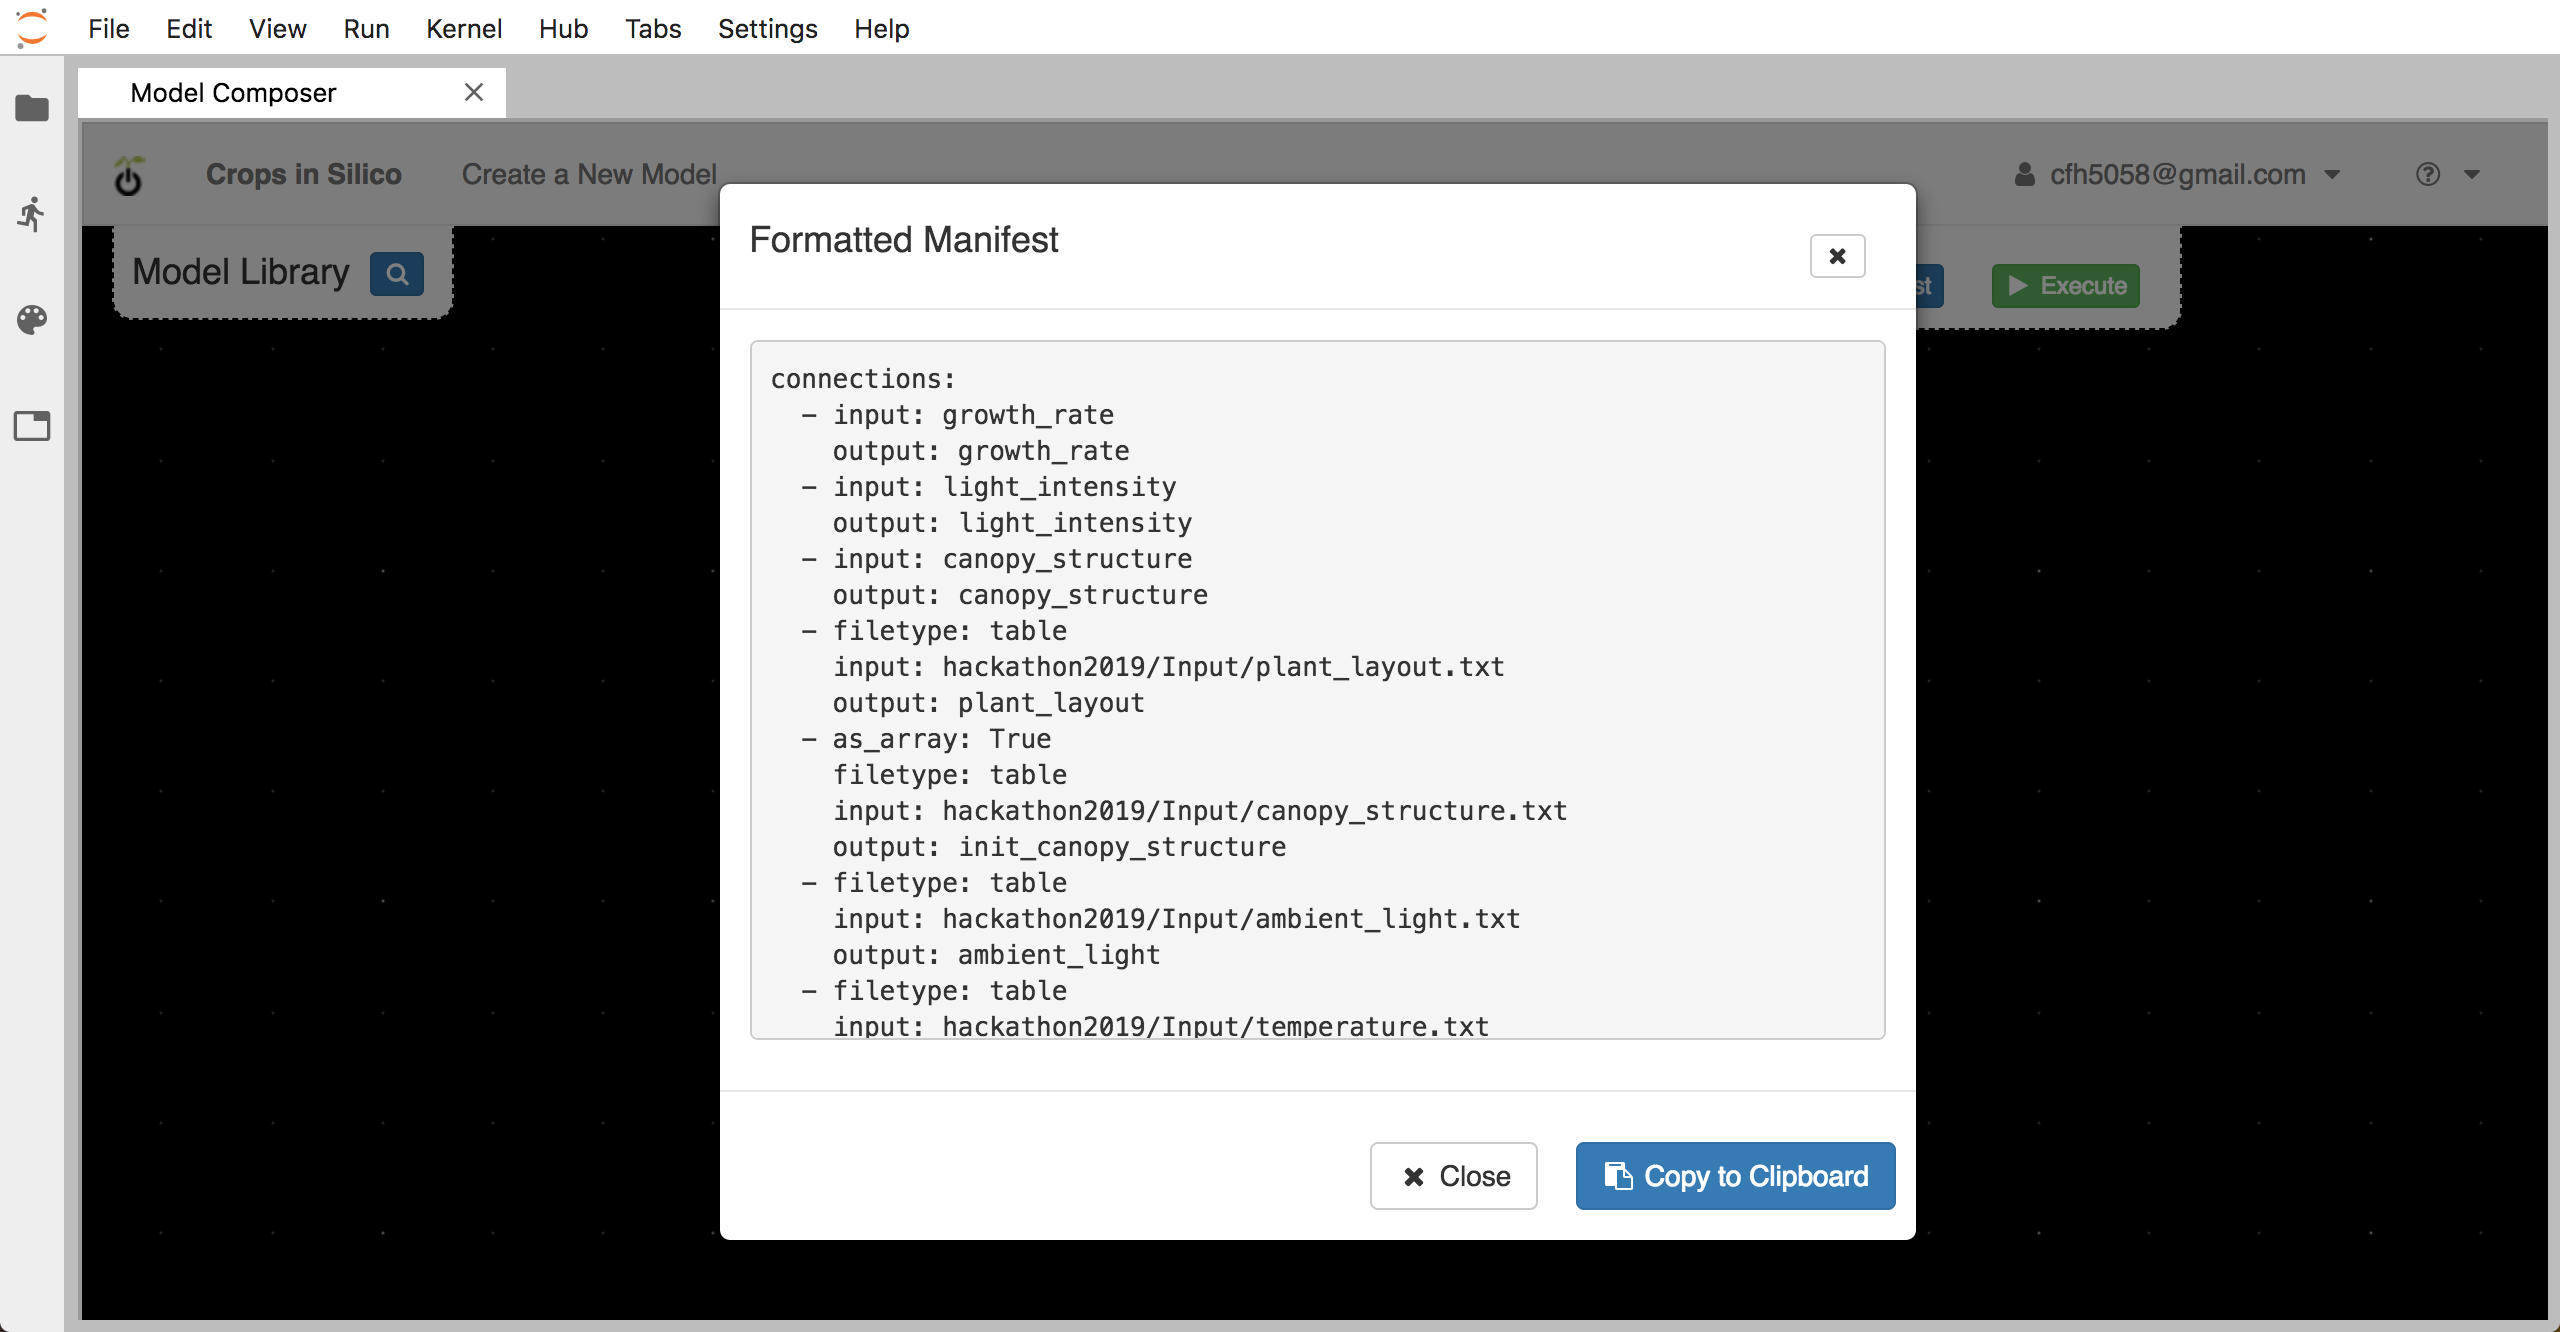Close the Formatted Manifest dialog
2560x1332 pixels.
1837,256
